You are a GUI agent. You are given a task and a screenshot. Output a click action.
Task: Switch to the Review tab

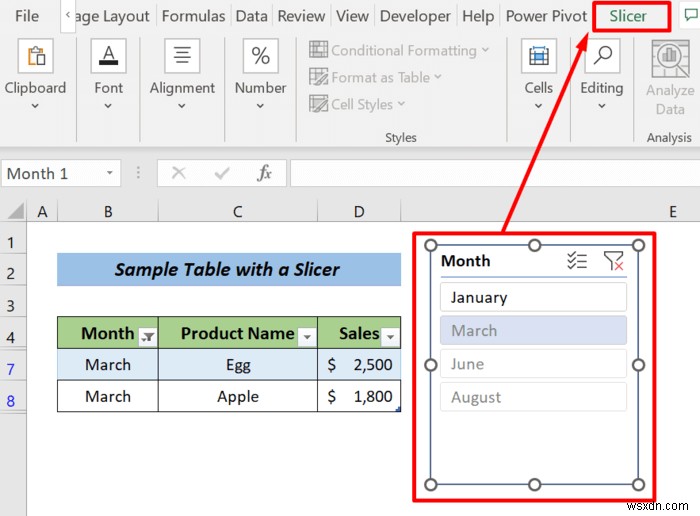tap(301, 16)
